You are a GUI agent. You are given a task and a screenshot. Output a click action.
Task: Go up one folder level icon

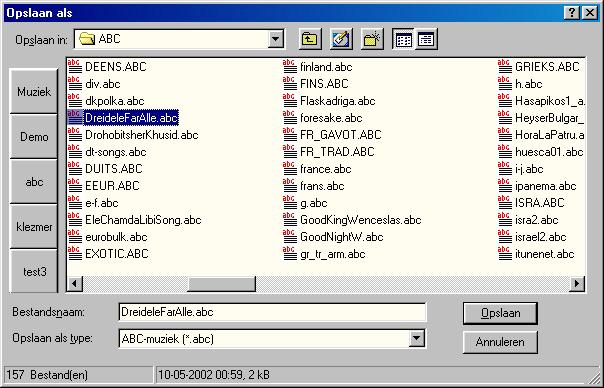[x=310, y=39]
